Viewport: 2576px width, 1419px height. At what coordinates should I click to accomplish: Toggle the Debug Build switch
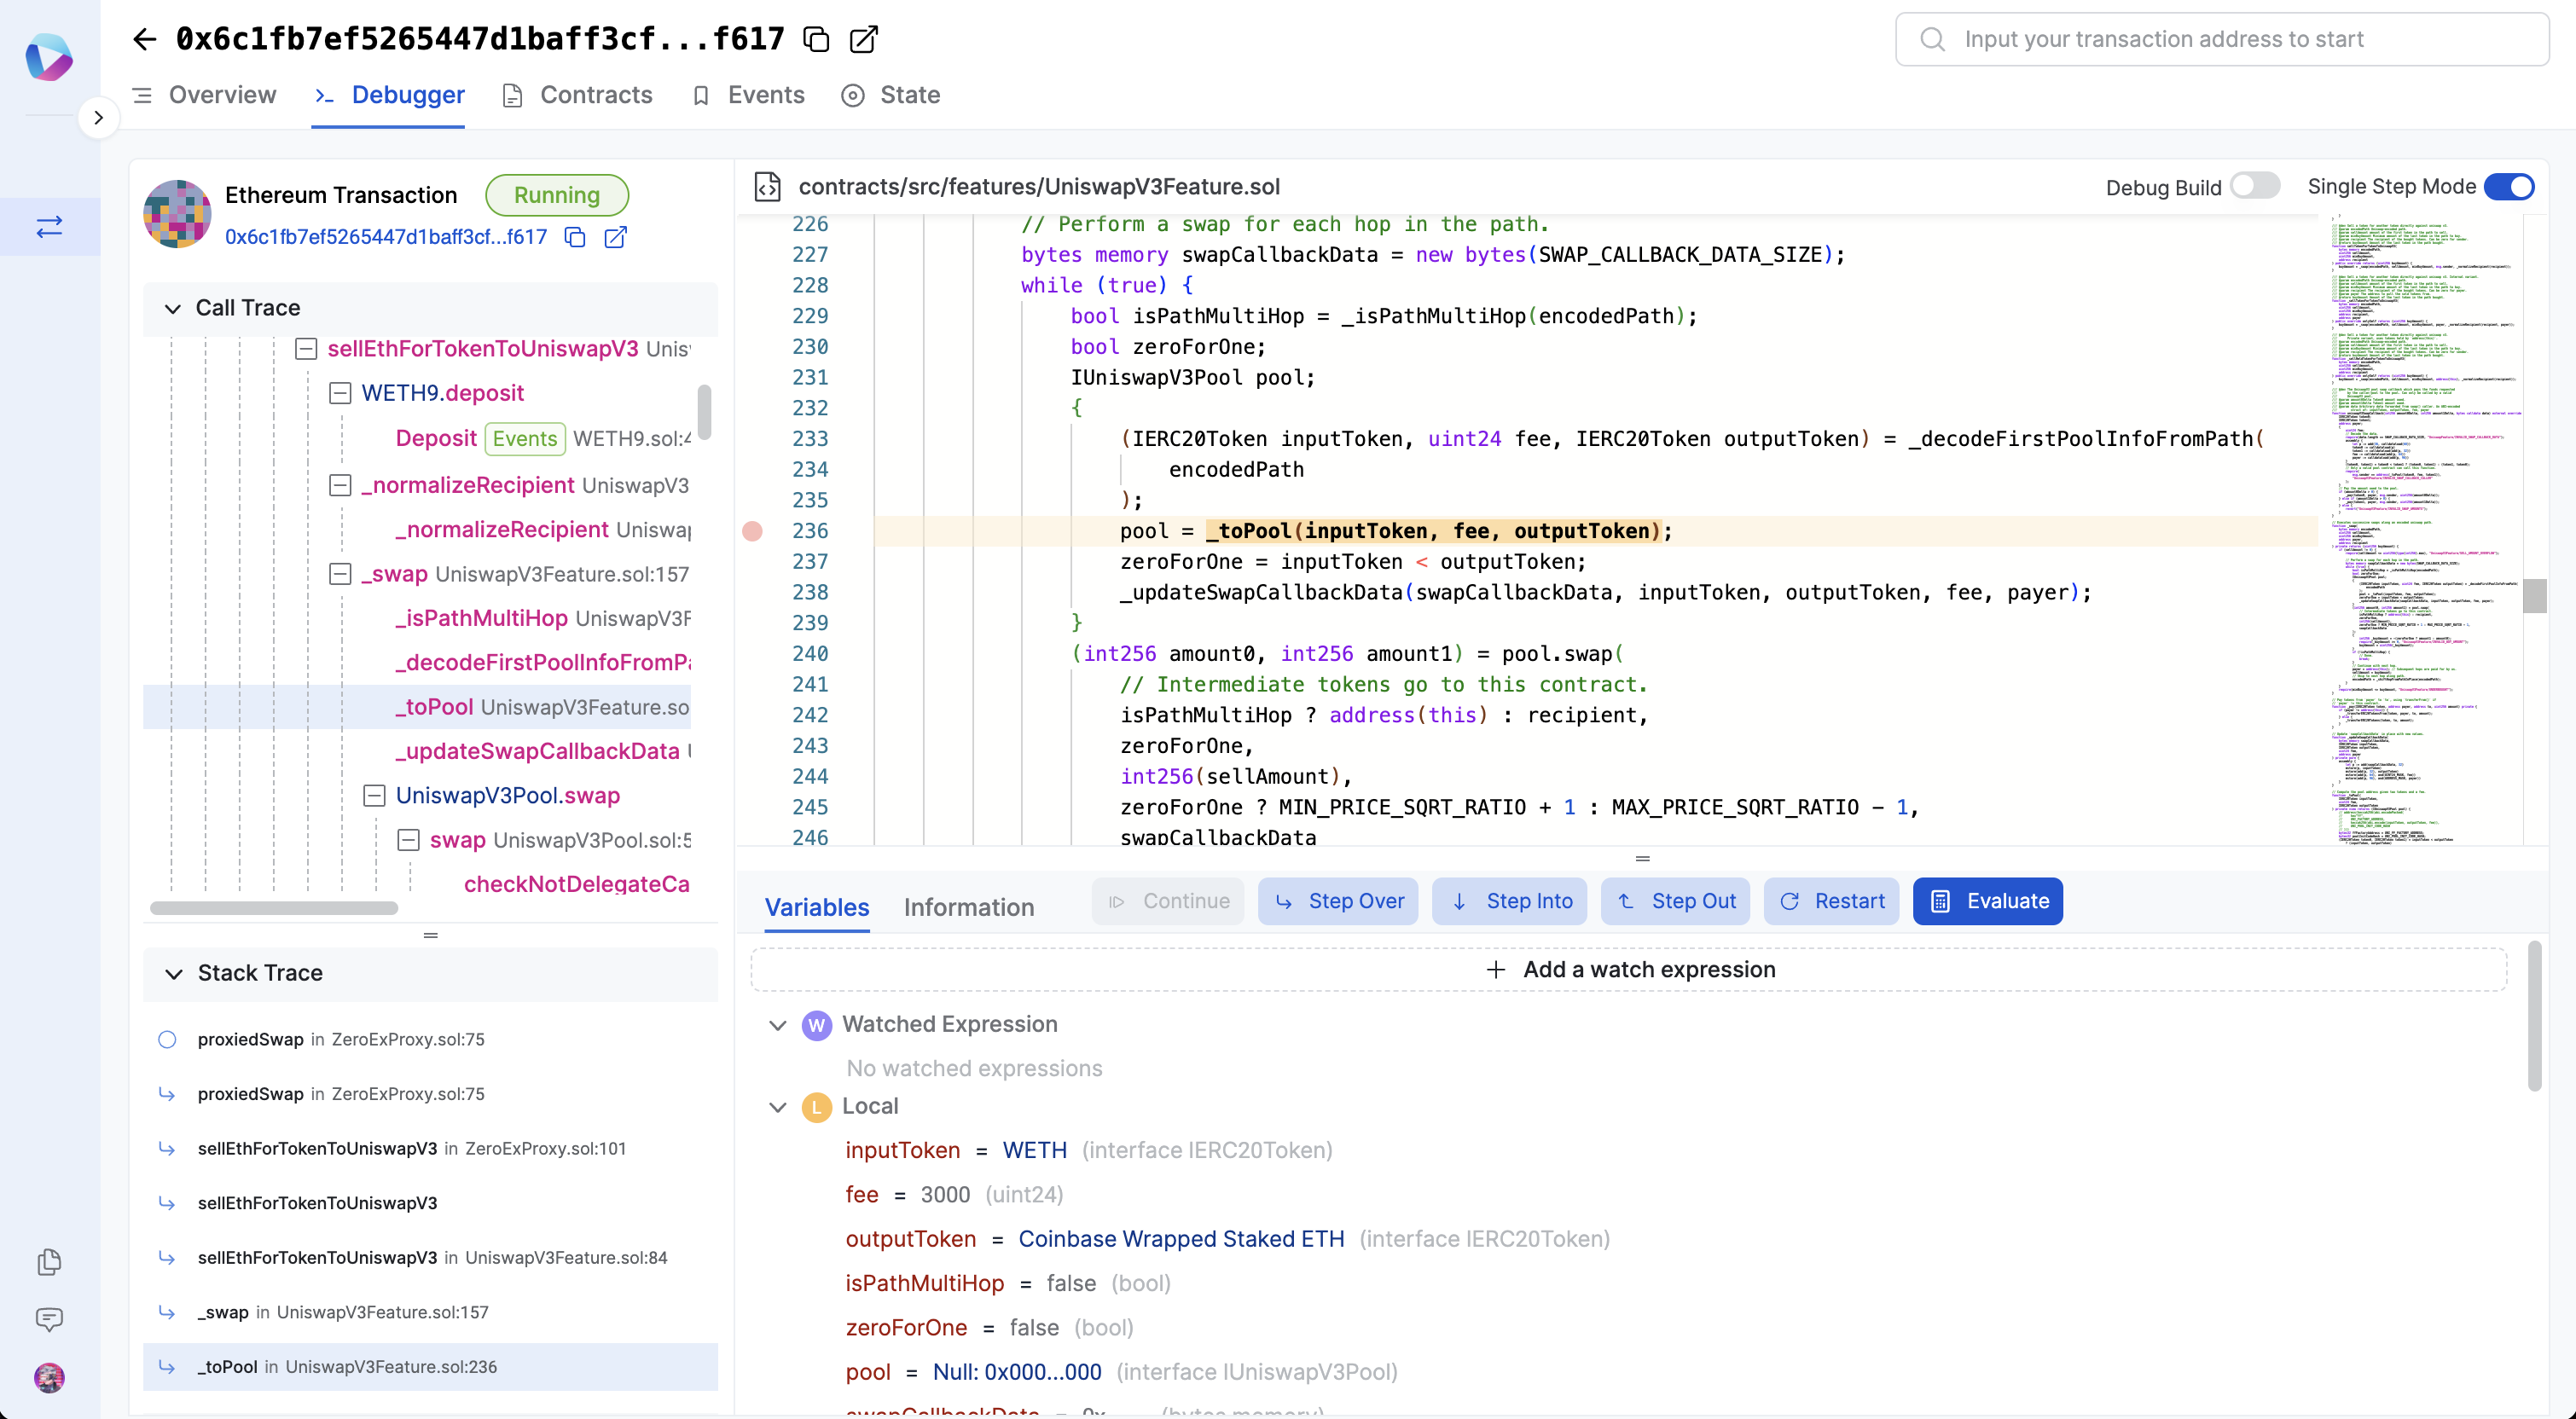coord(2255,186)
